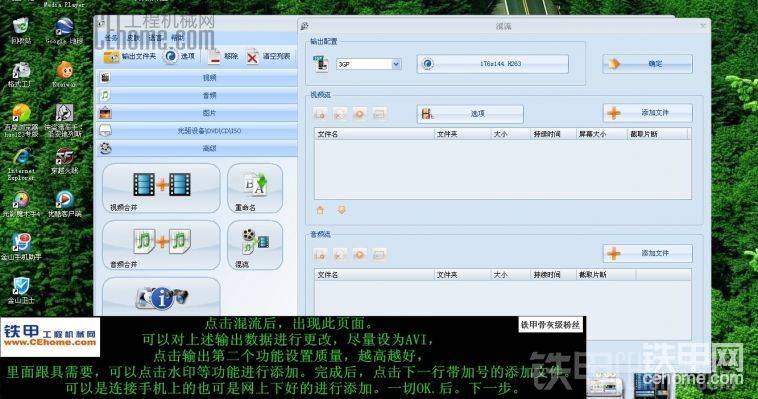Open the 混流 mux tool
The image size is (758, 399).
[255, 245]
